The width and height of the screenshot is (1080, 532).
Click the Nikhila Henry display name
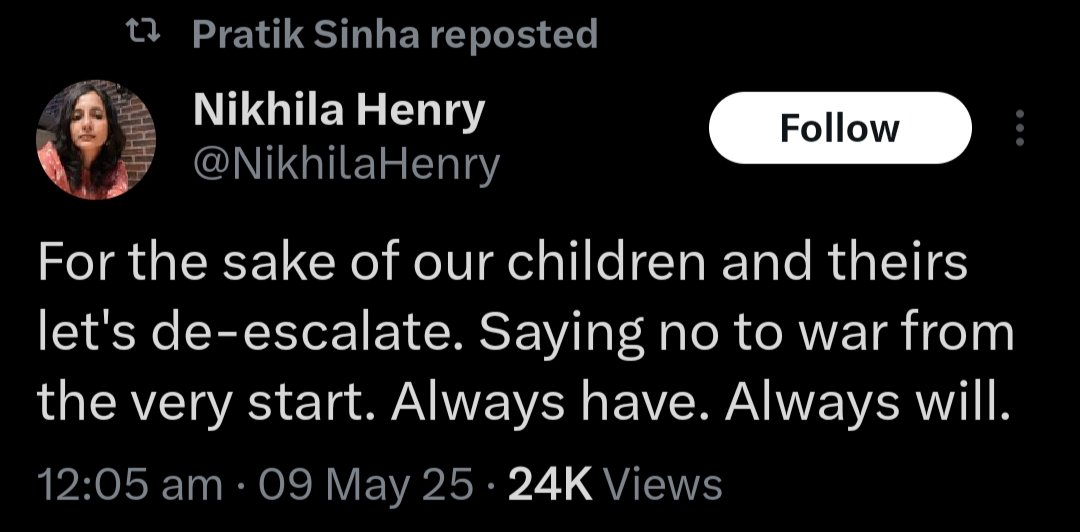point(337,111)
